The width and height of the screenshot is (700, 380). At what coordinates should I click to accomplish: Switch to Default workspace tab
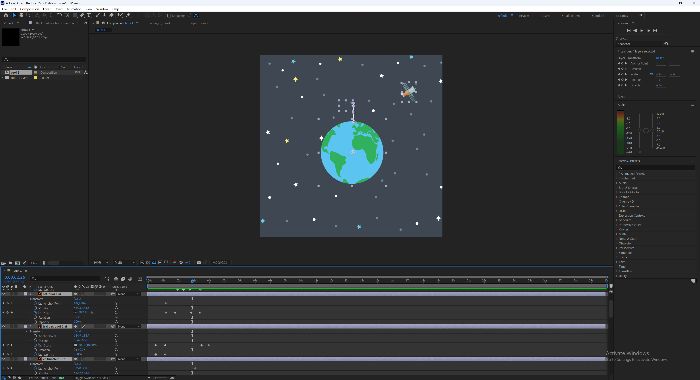(x=503, y=16)
